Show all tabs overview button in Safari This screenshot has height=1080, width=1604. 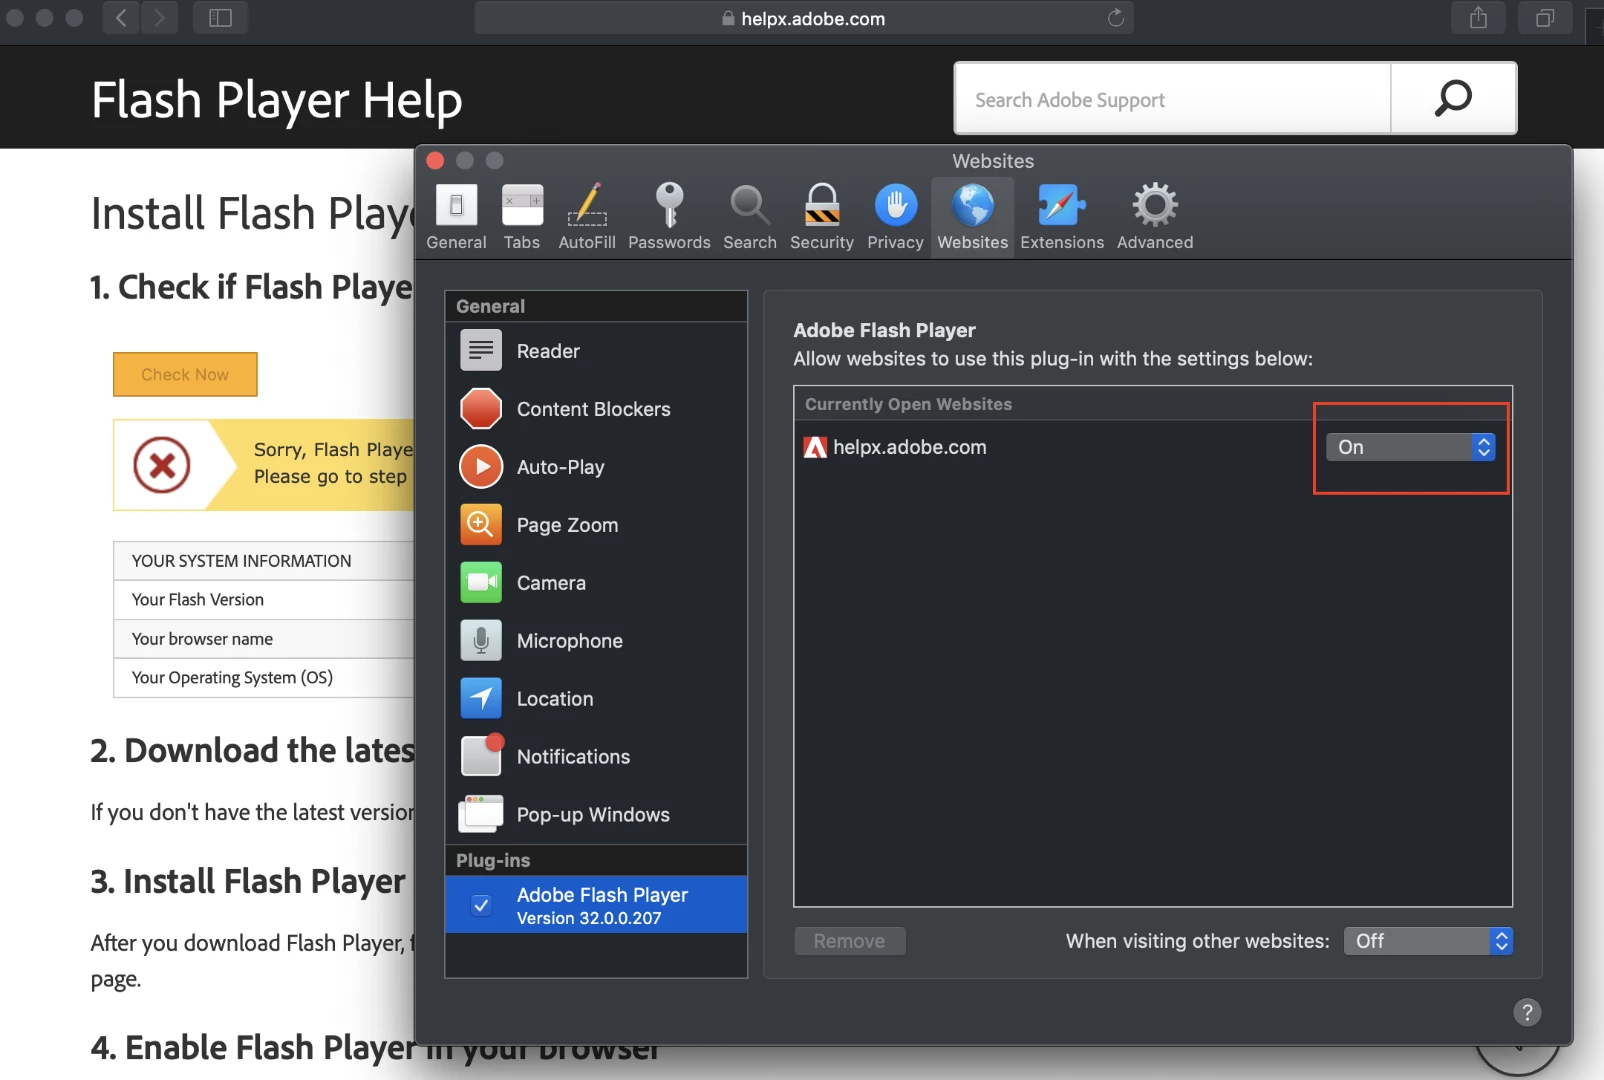(x=1545, y=18)
